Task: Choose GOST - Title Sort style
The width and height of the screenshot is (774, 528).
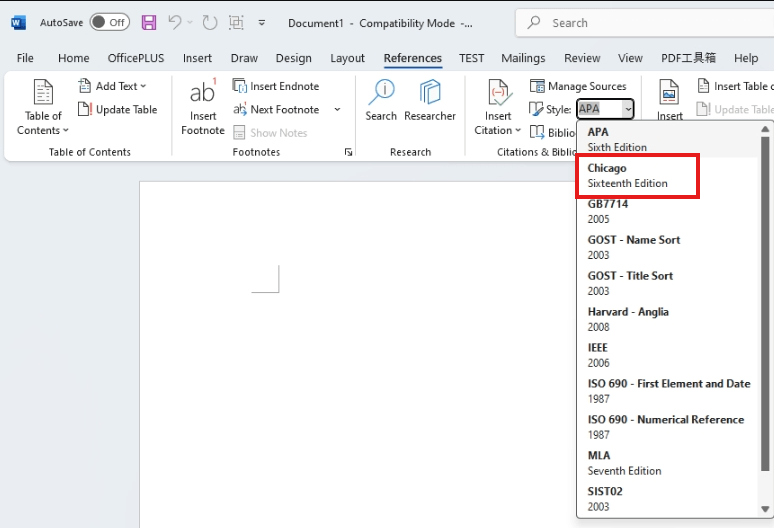Action: (667, 283)
